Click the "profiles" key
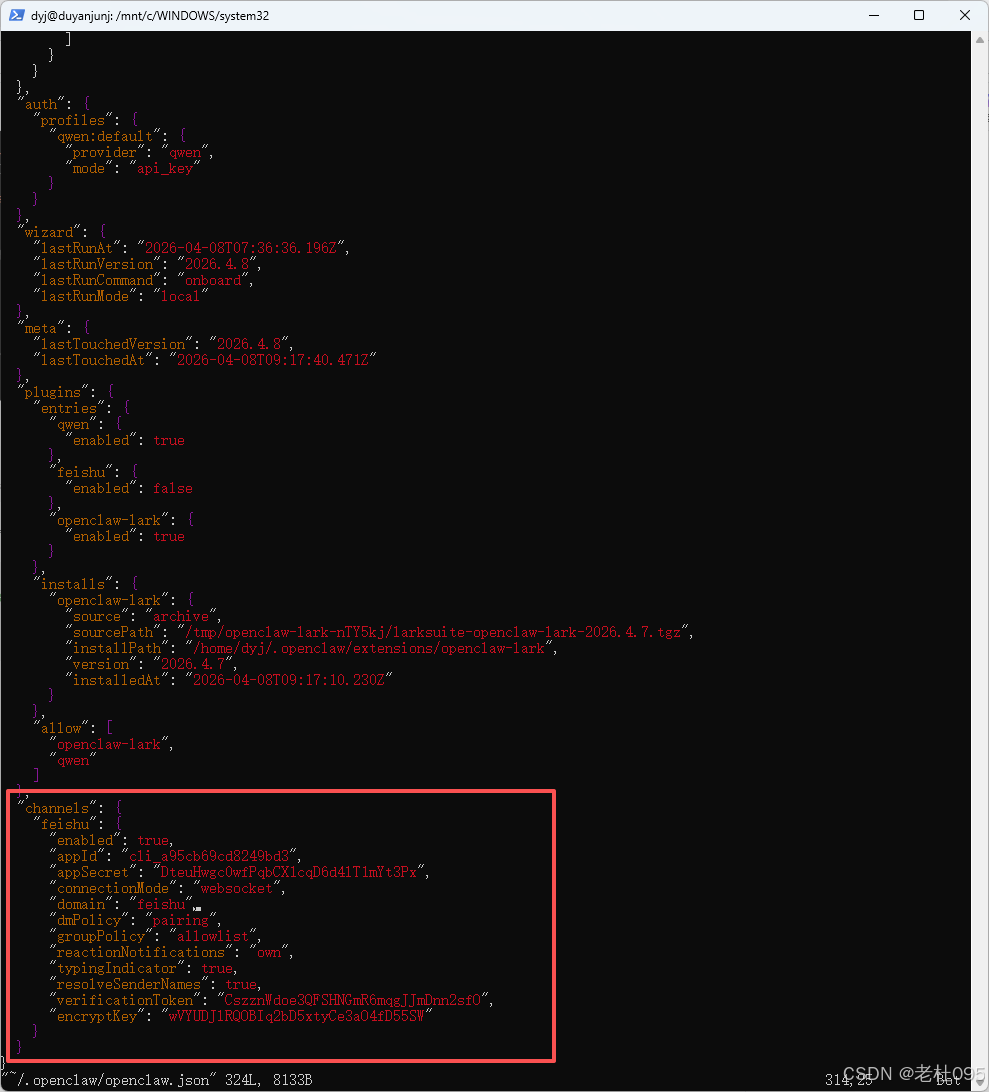The width and height of the screenshot is (989, 1092). pos(72,120)
